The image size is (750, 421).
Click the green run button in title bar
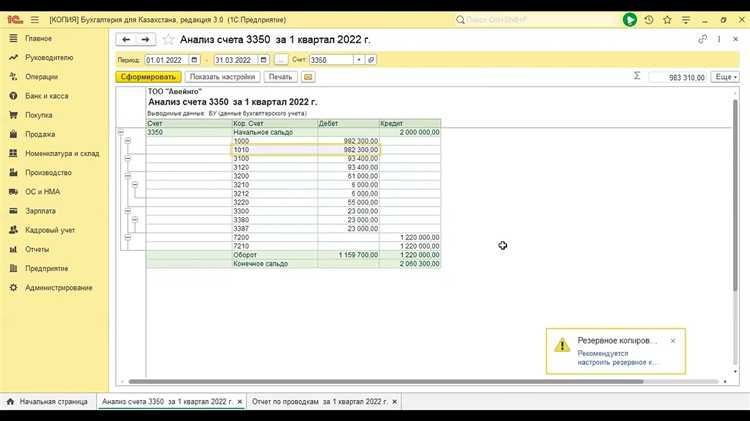point(630,19)
